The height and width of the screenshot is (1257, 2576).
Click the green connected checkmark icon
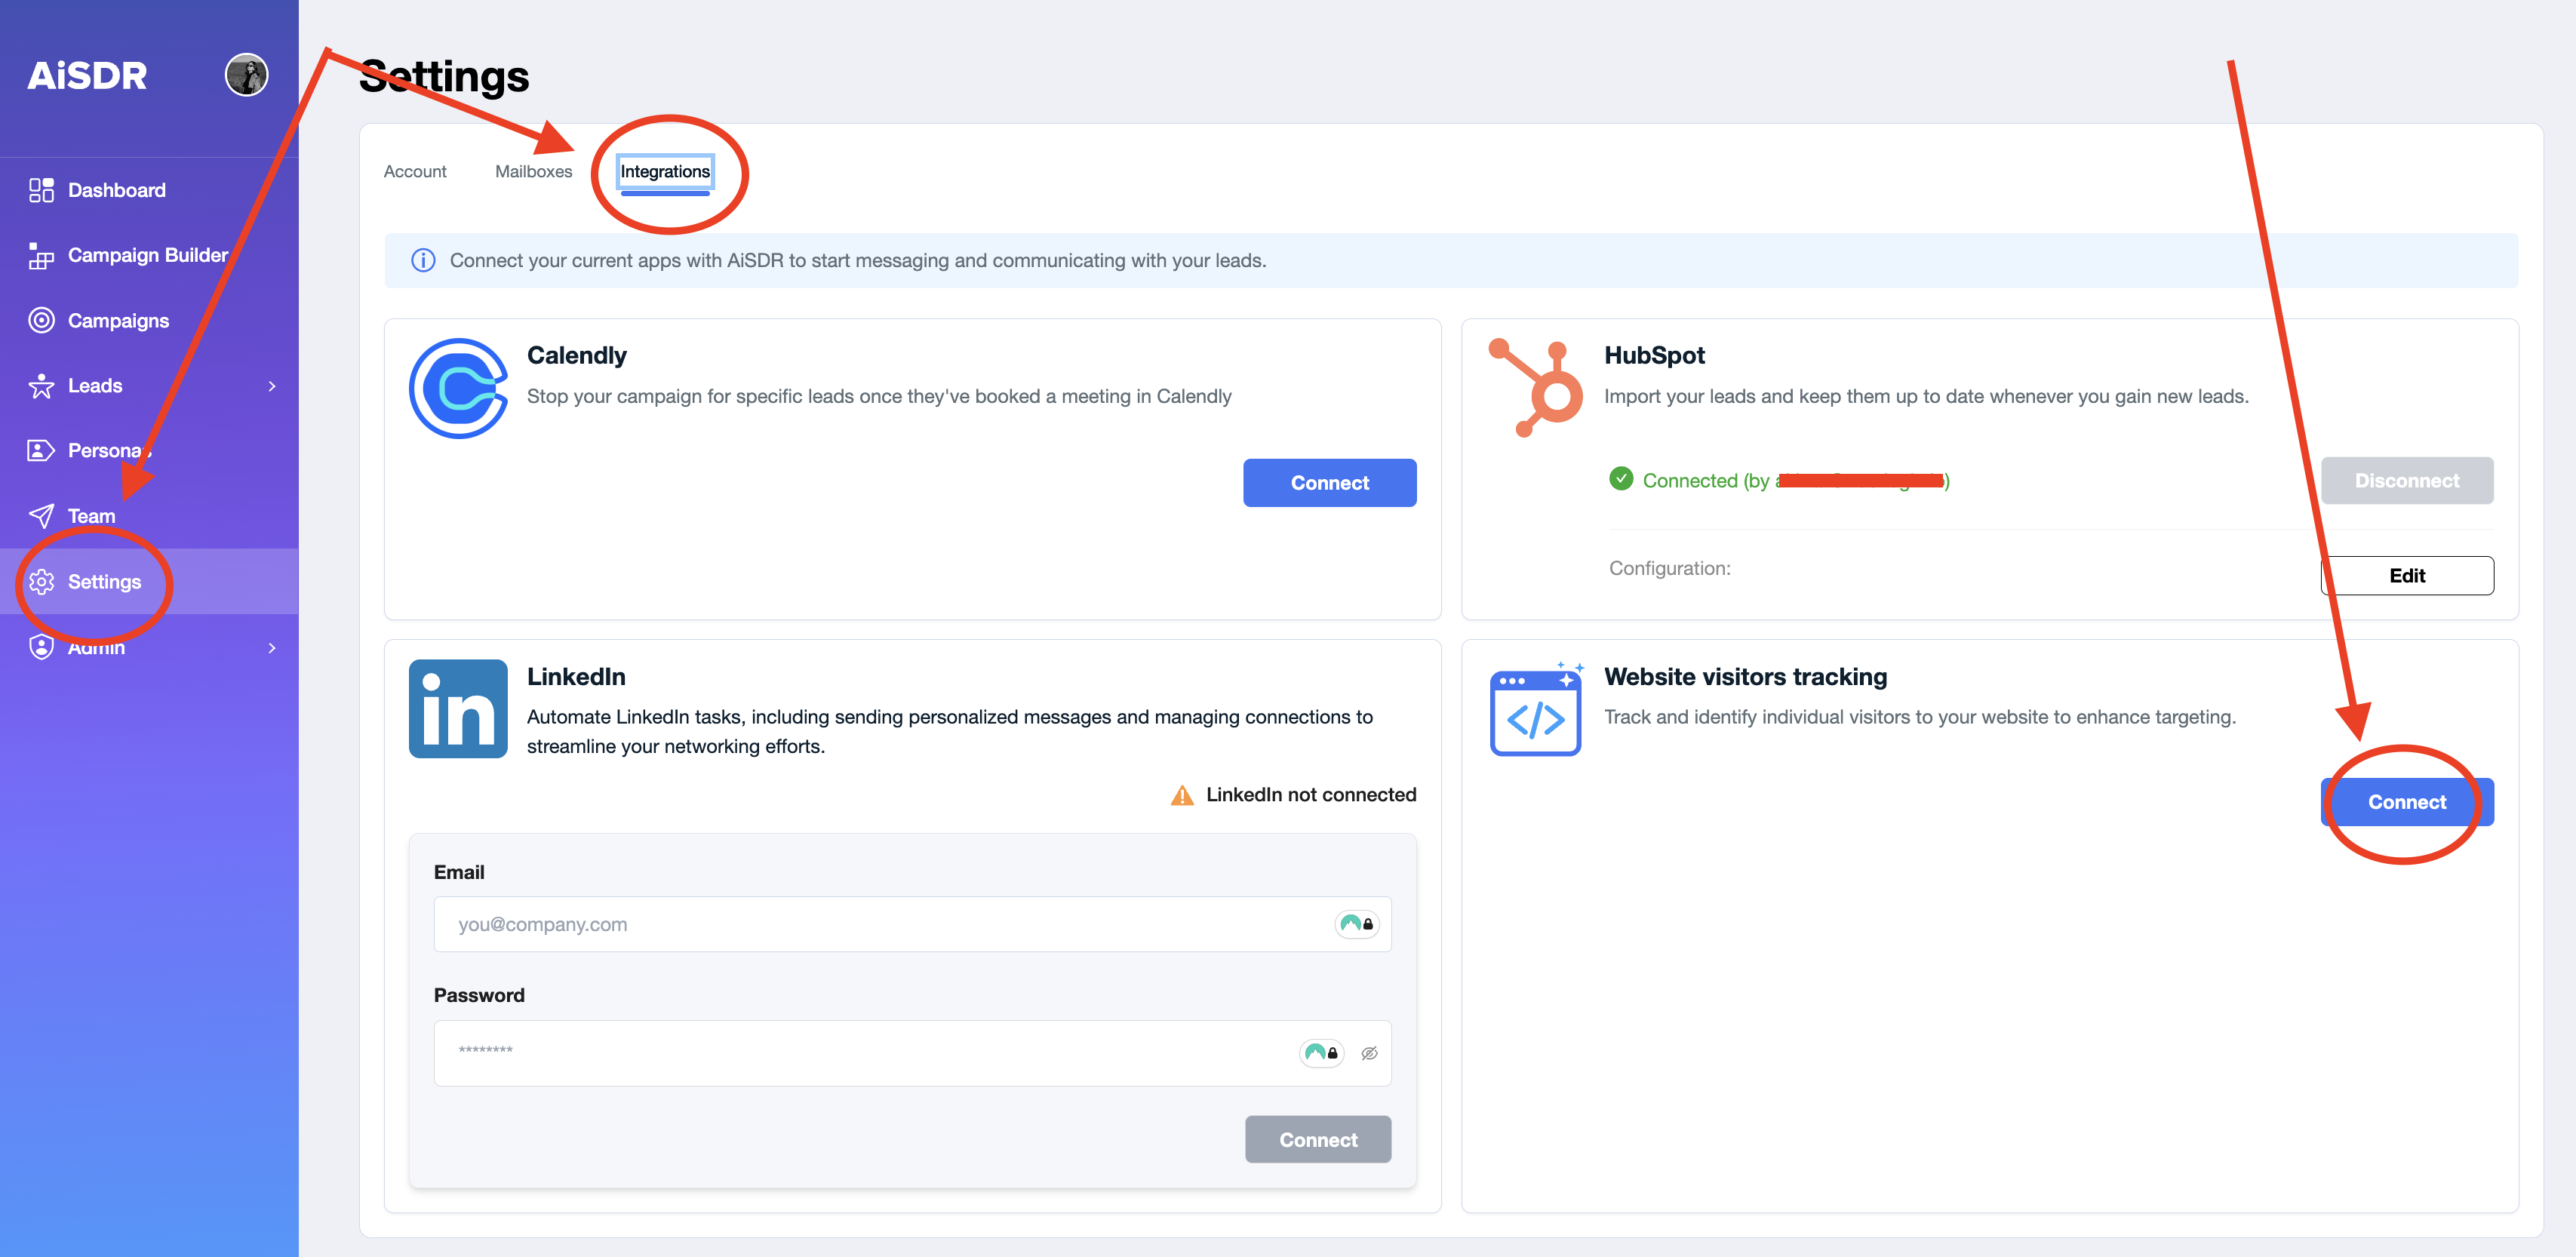[1621, 479]
